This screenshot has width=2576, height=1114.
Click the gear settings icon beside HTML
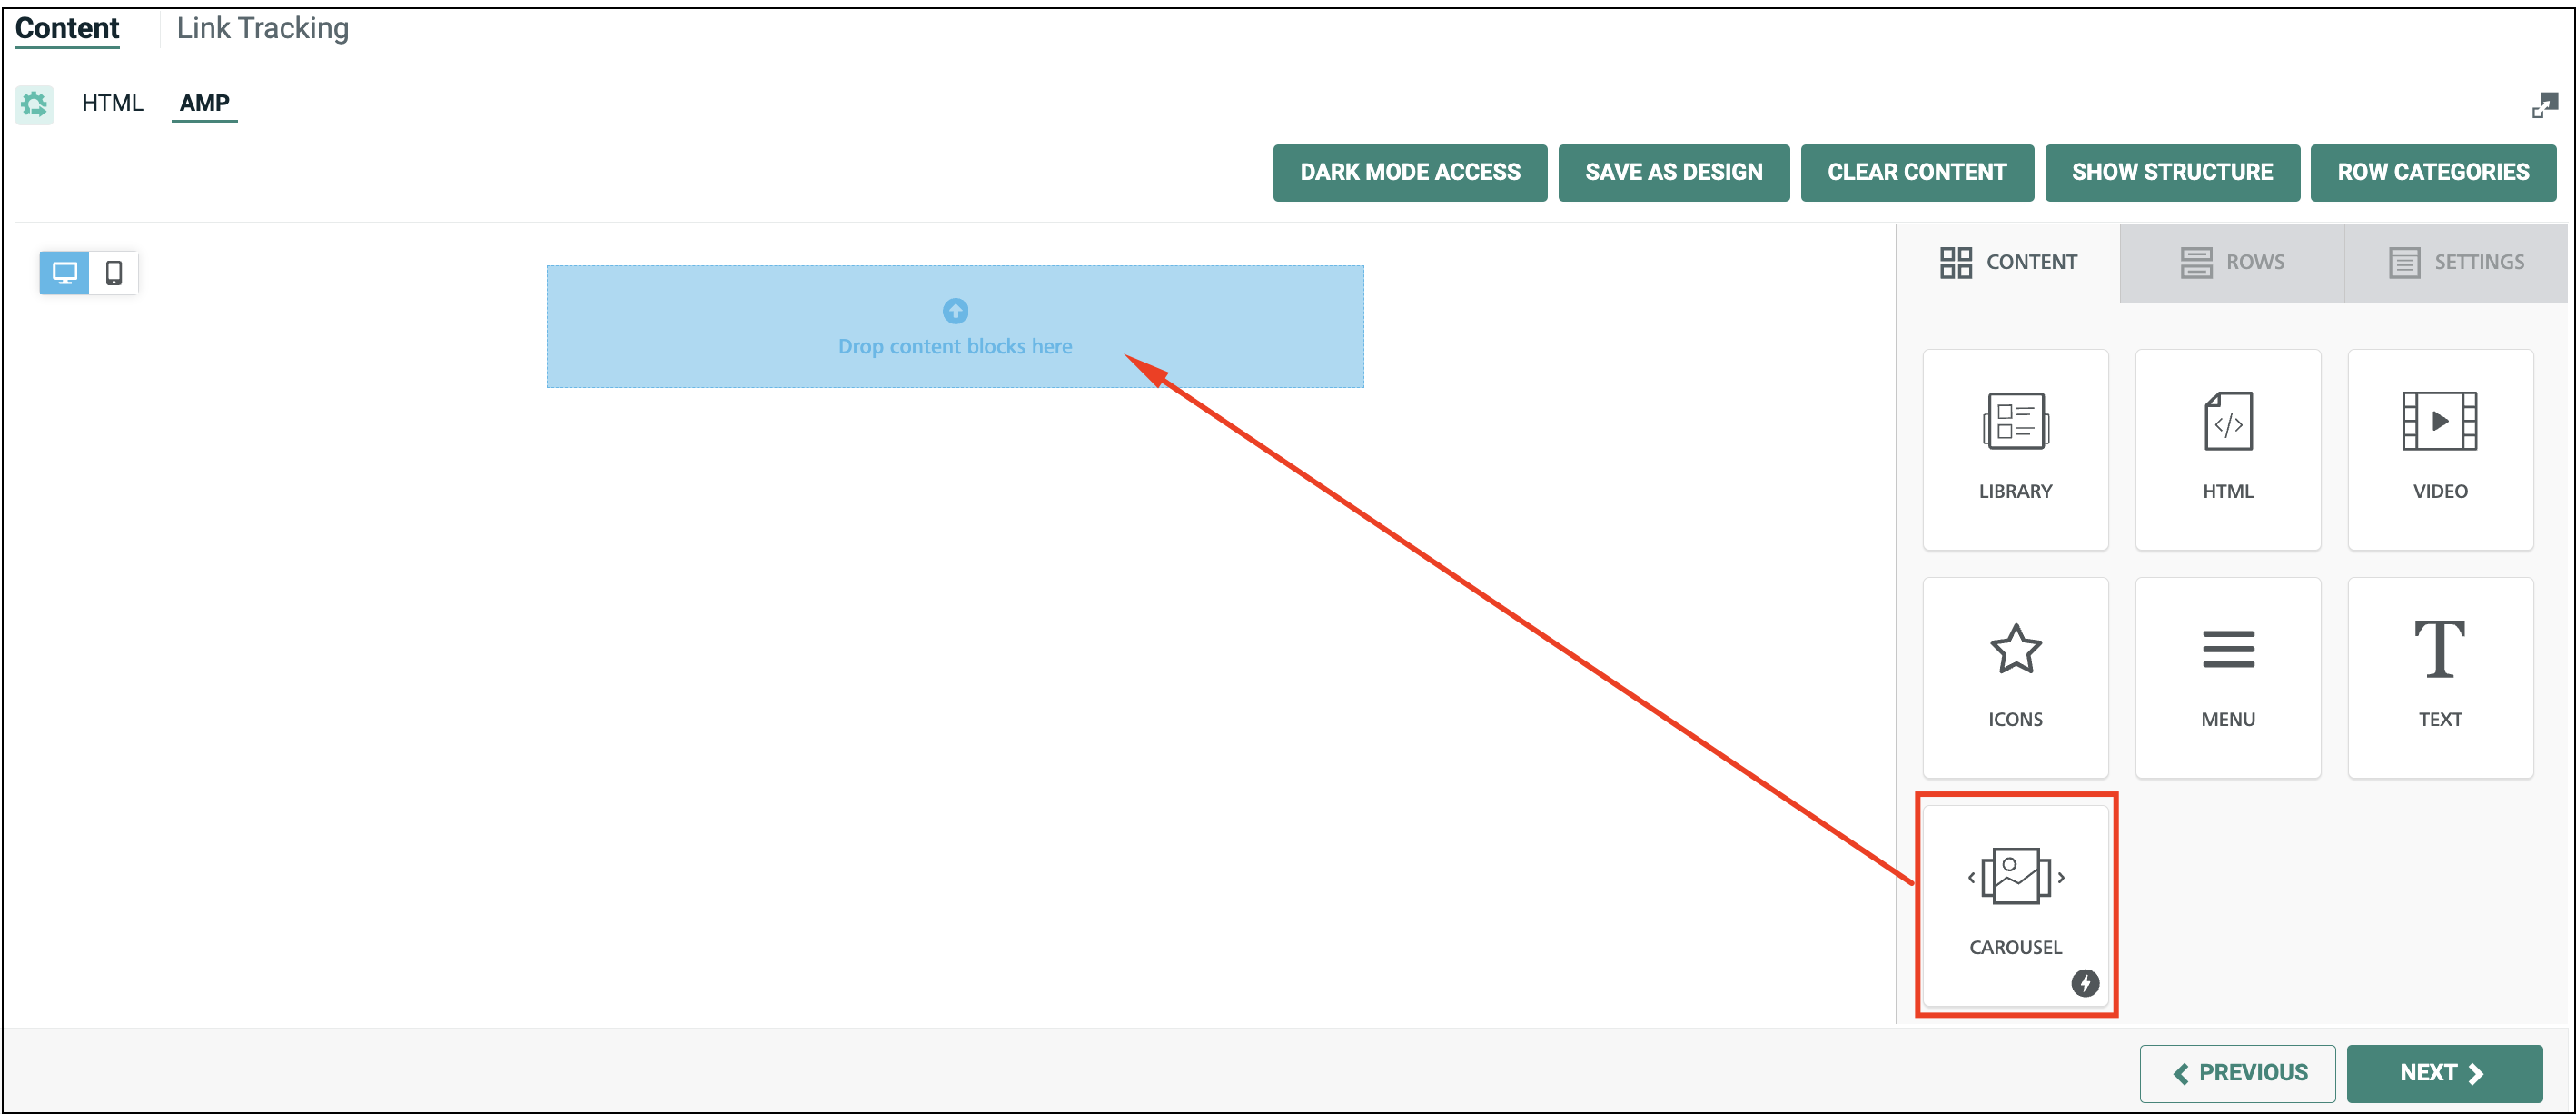[x=34, y=103]
